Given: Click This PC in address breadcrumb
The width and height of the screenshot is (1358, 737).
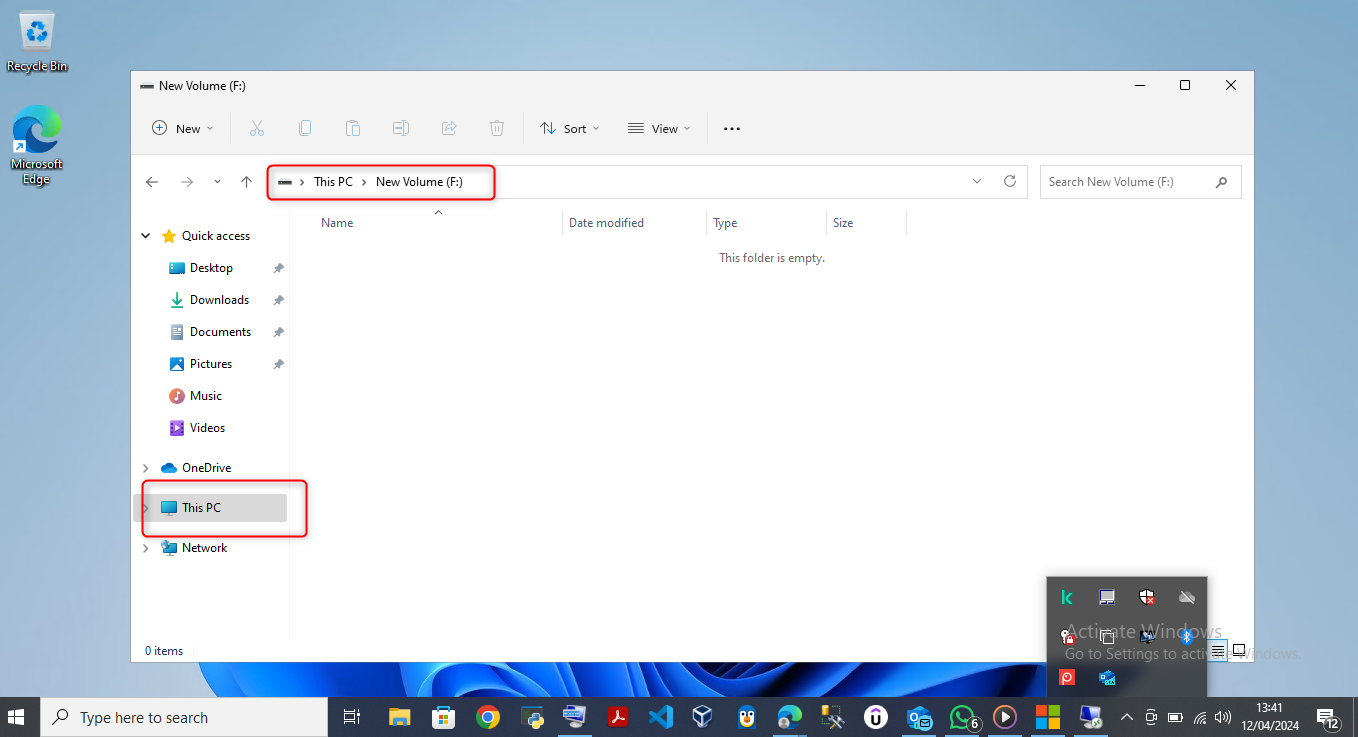Looking at the screenshot, I should coord(333,182).
